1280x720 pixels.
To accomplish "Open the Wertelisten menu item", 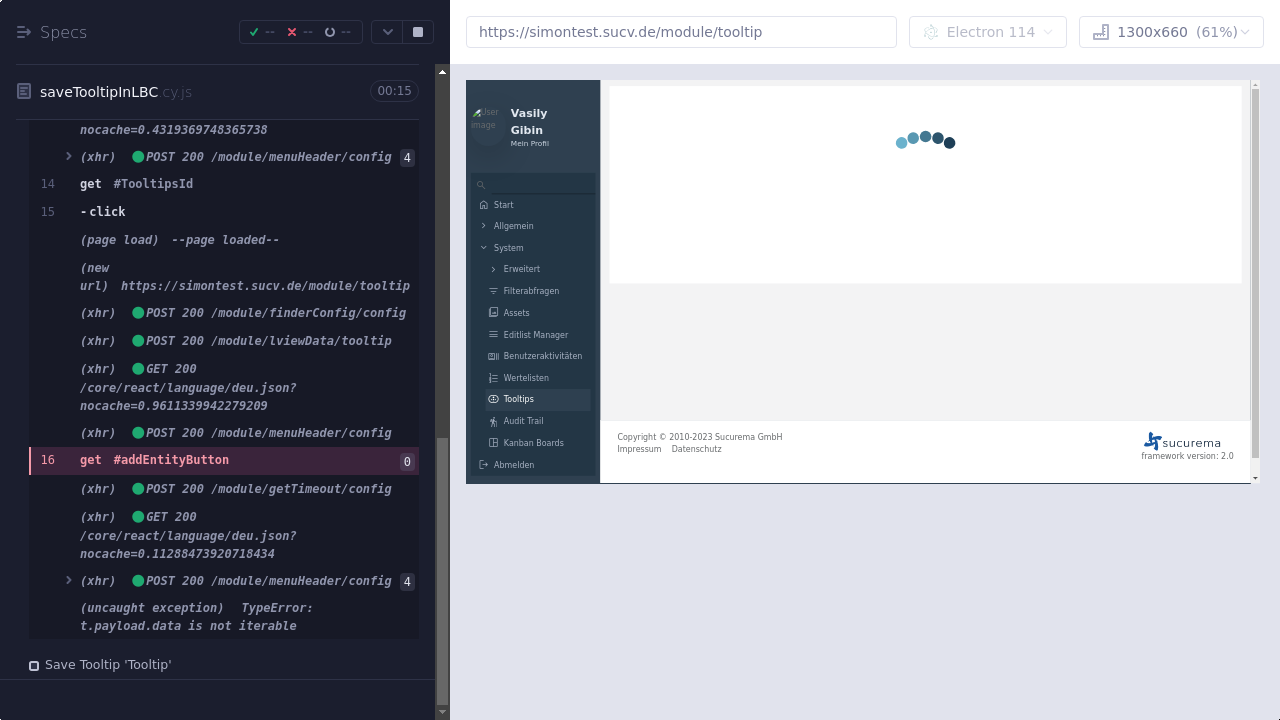I will click(525, 378).
